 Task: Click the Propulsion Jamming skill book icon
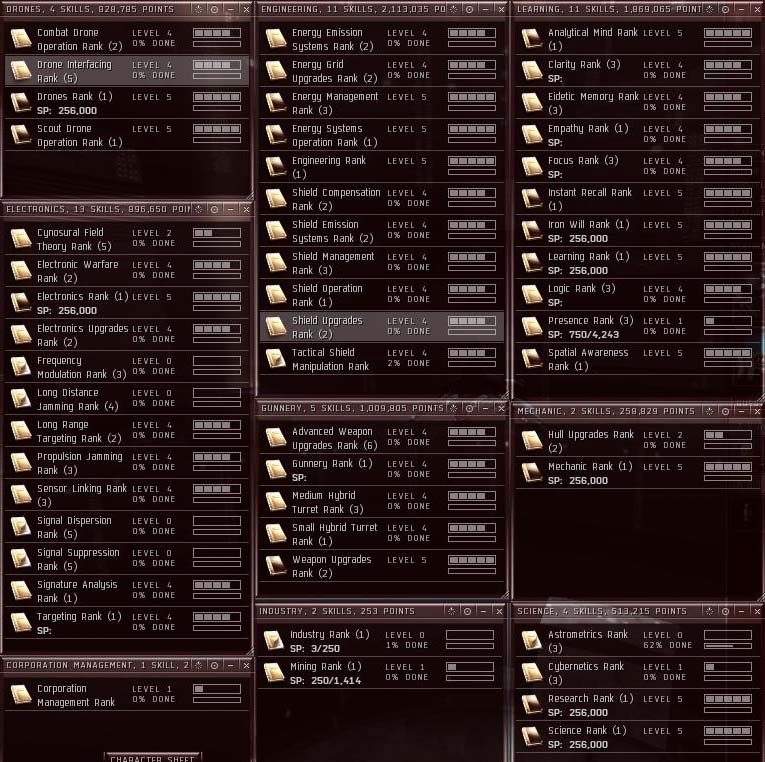(x=20, y=462)
